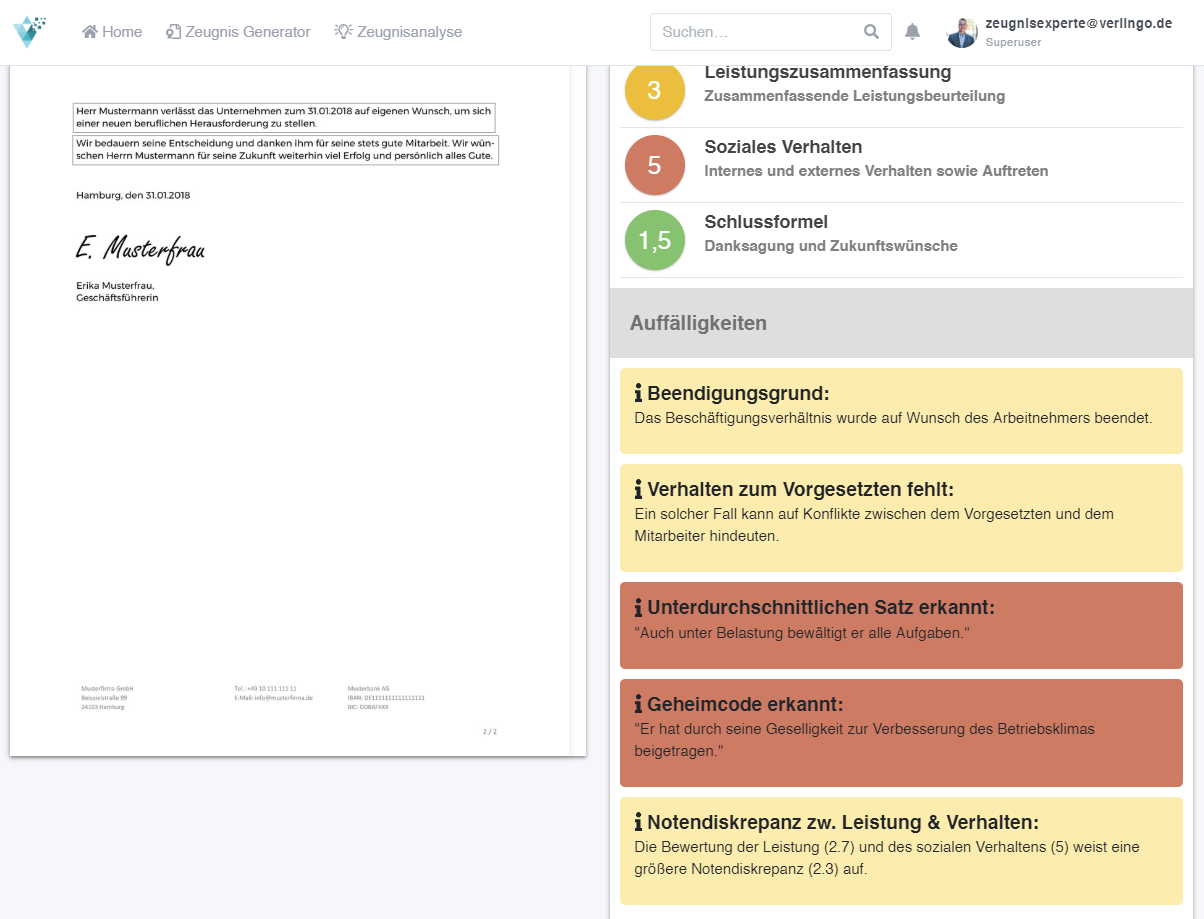
Task: Open notifications via the bell icon
Action: [x=912, y=32]
